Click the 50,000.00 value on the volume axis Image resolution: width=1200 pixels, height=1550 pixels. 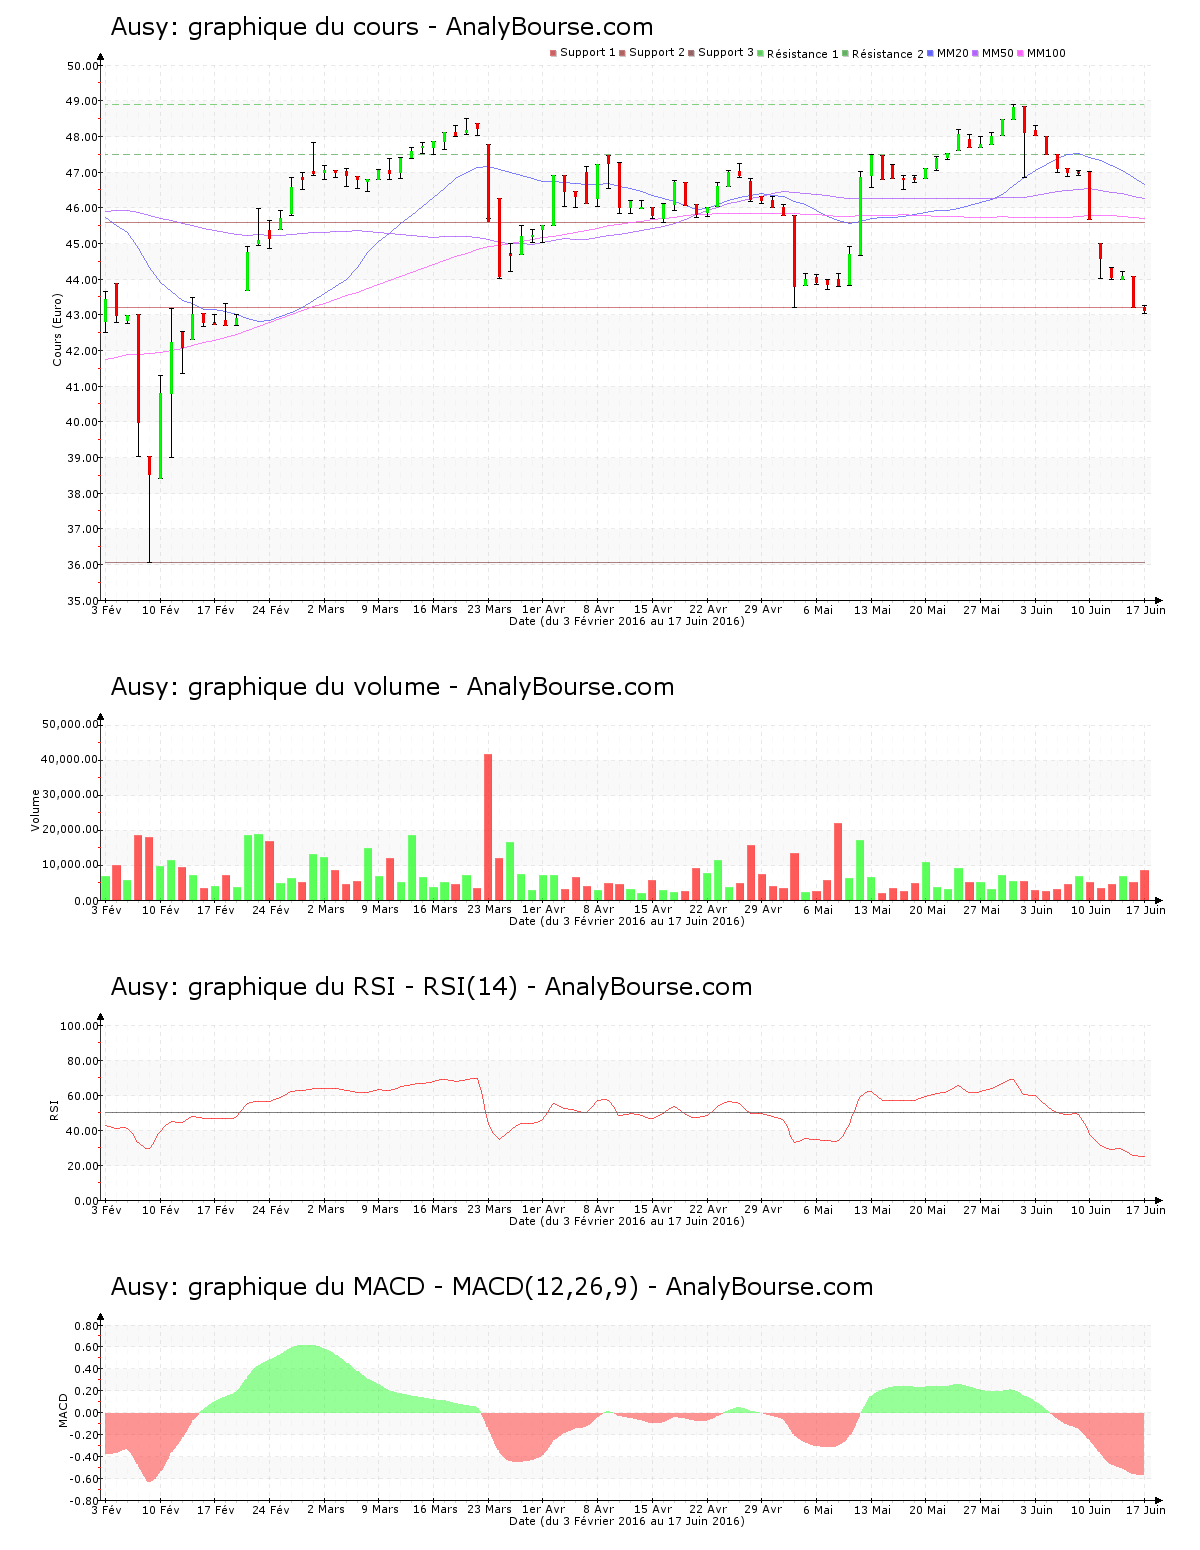(x=70, y=724)
